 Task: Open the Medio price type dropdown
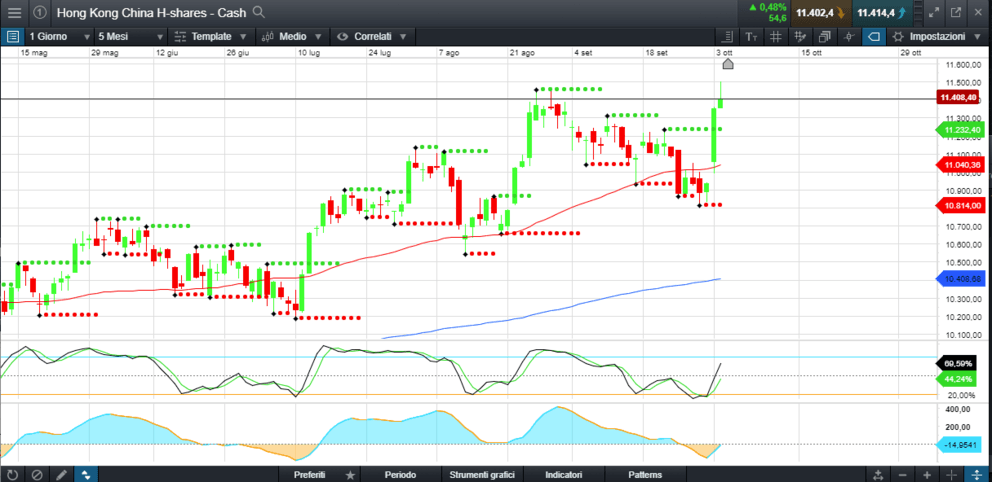pos(293,37)
